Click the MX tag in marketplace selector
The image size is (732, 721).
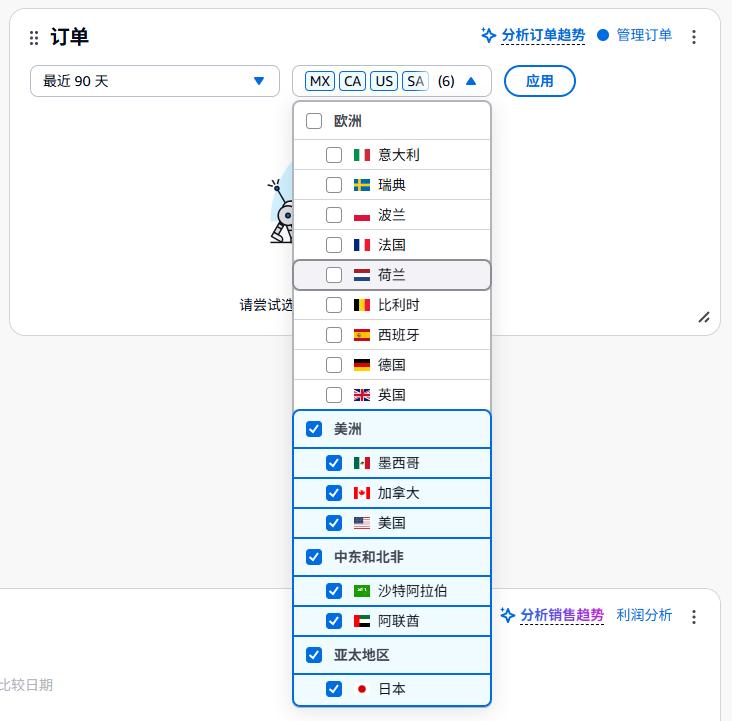320,81
